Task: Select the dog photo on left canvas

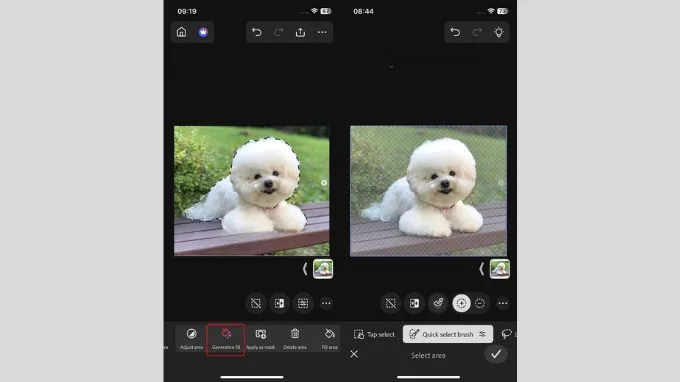Action: click(252, 191)
